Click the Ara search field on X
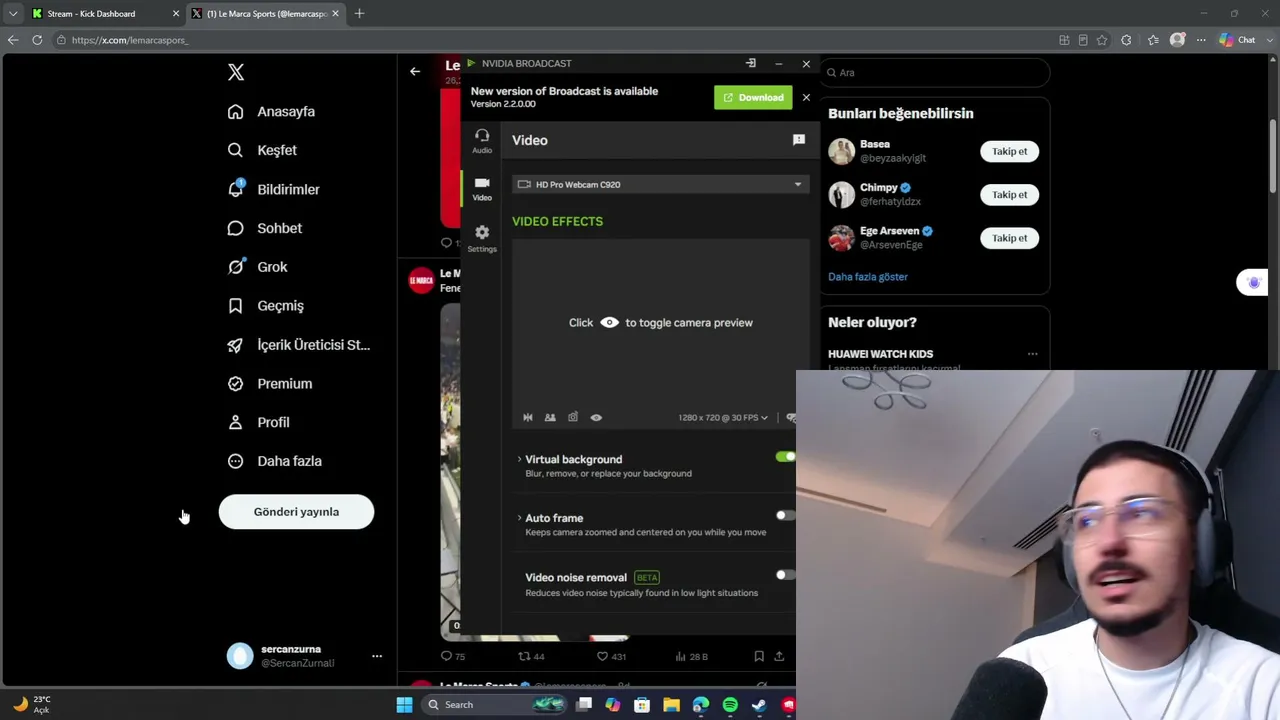This screenshot has height=720, width=1280. pos(935,72)
